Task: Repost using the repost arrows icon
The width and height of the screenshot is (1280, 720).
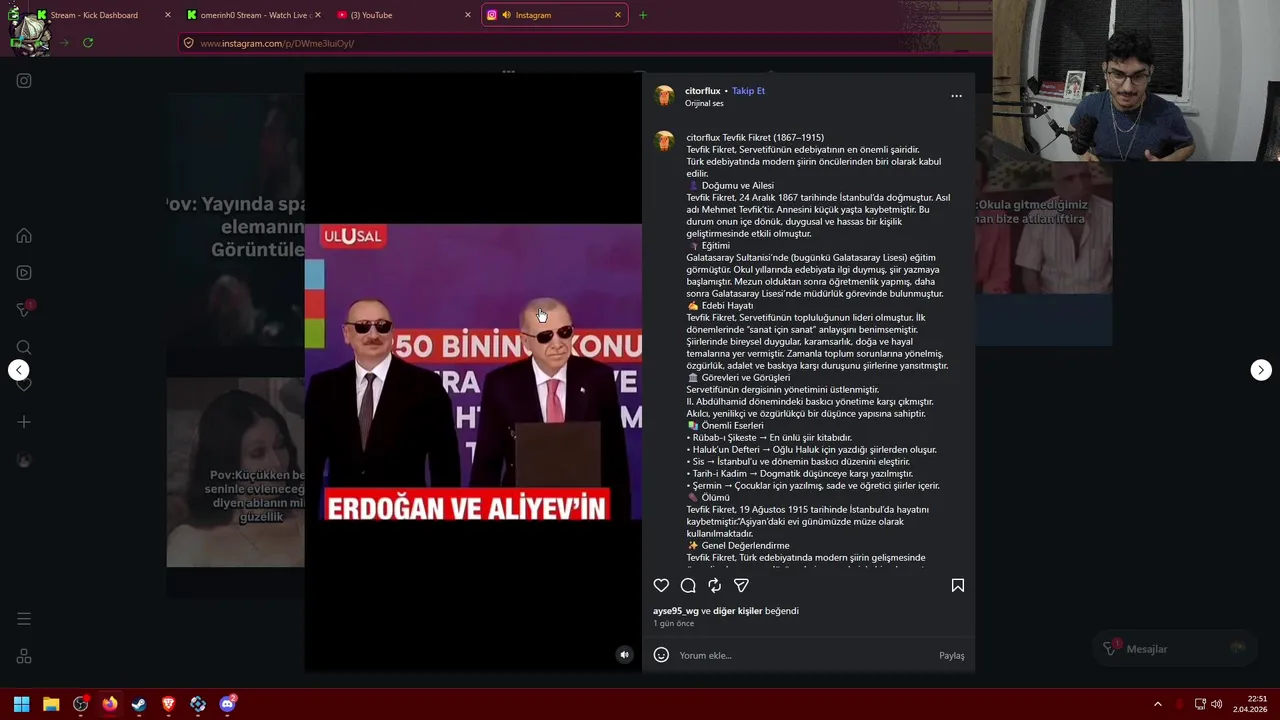Action: [x=714, y=586]
